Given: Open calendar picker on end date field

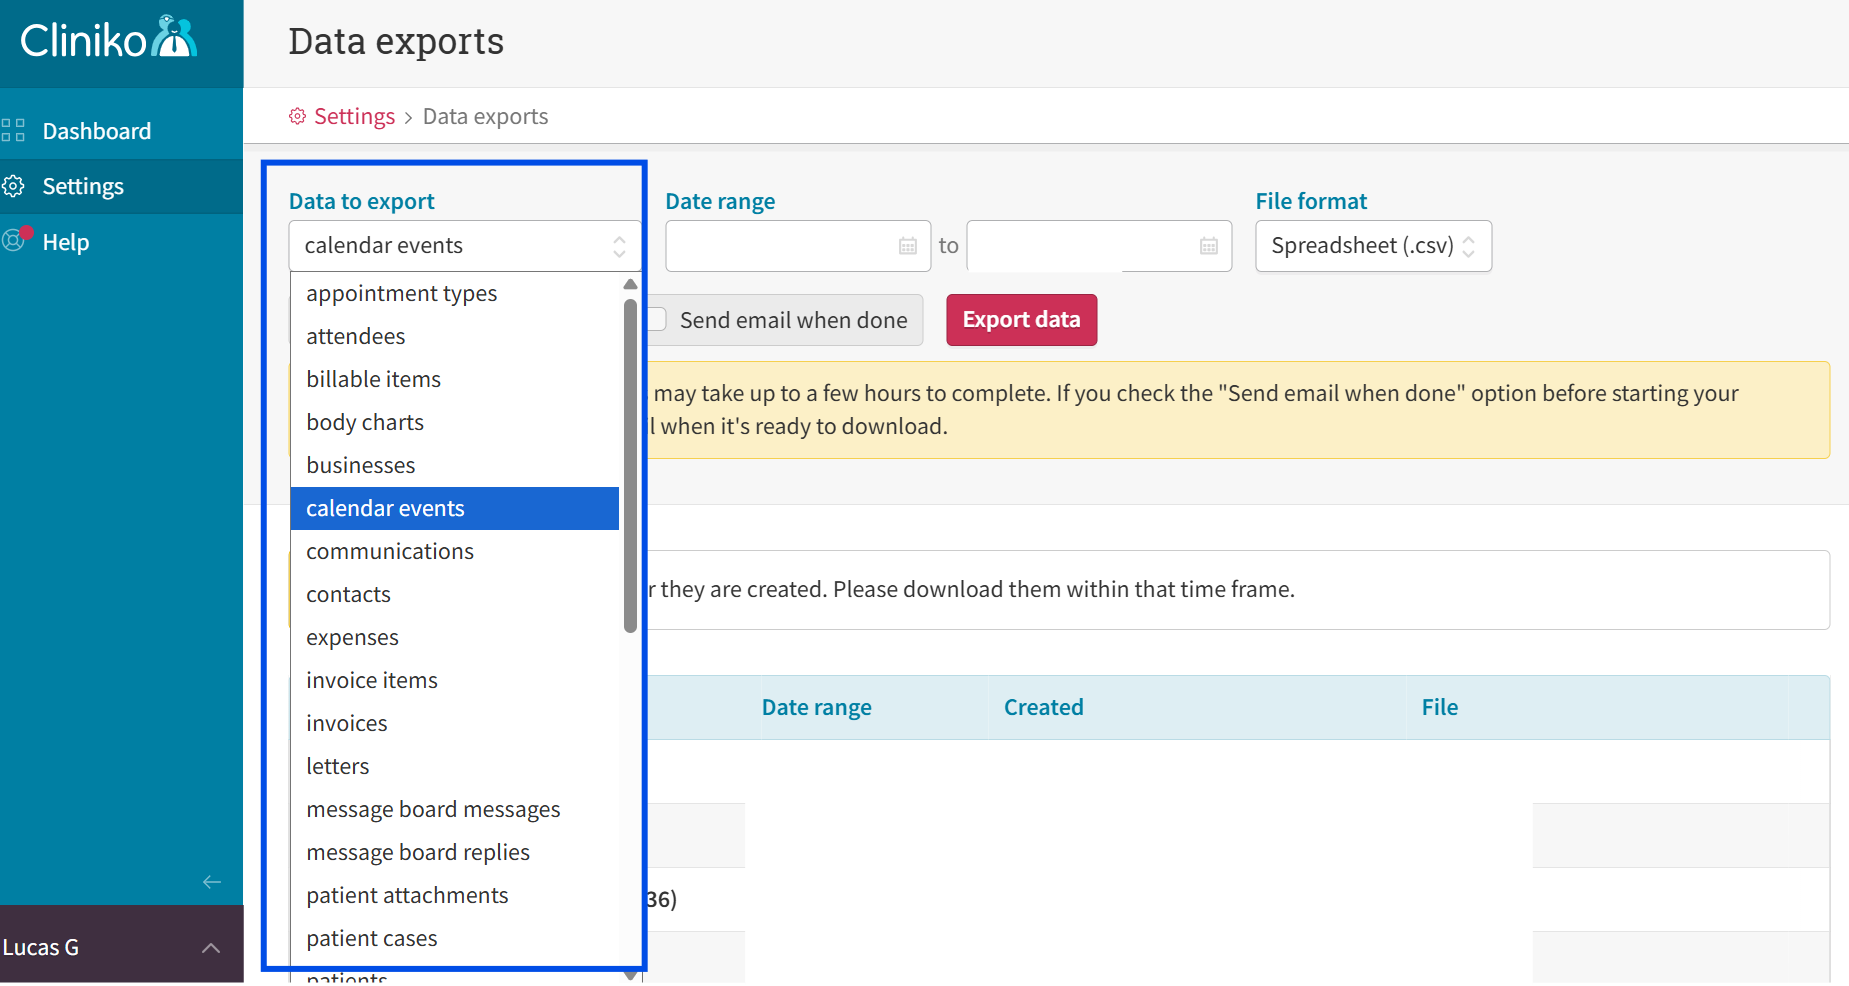Looking at the screenshot, I should pos(1209,246).
